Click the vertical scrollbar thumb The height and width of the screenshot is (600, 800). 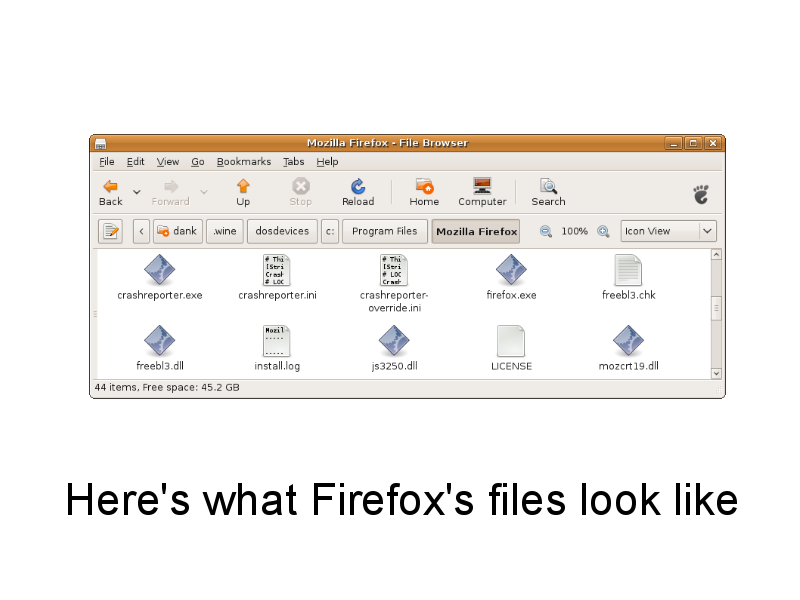[716, 308]
